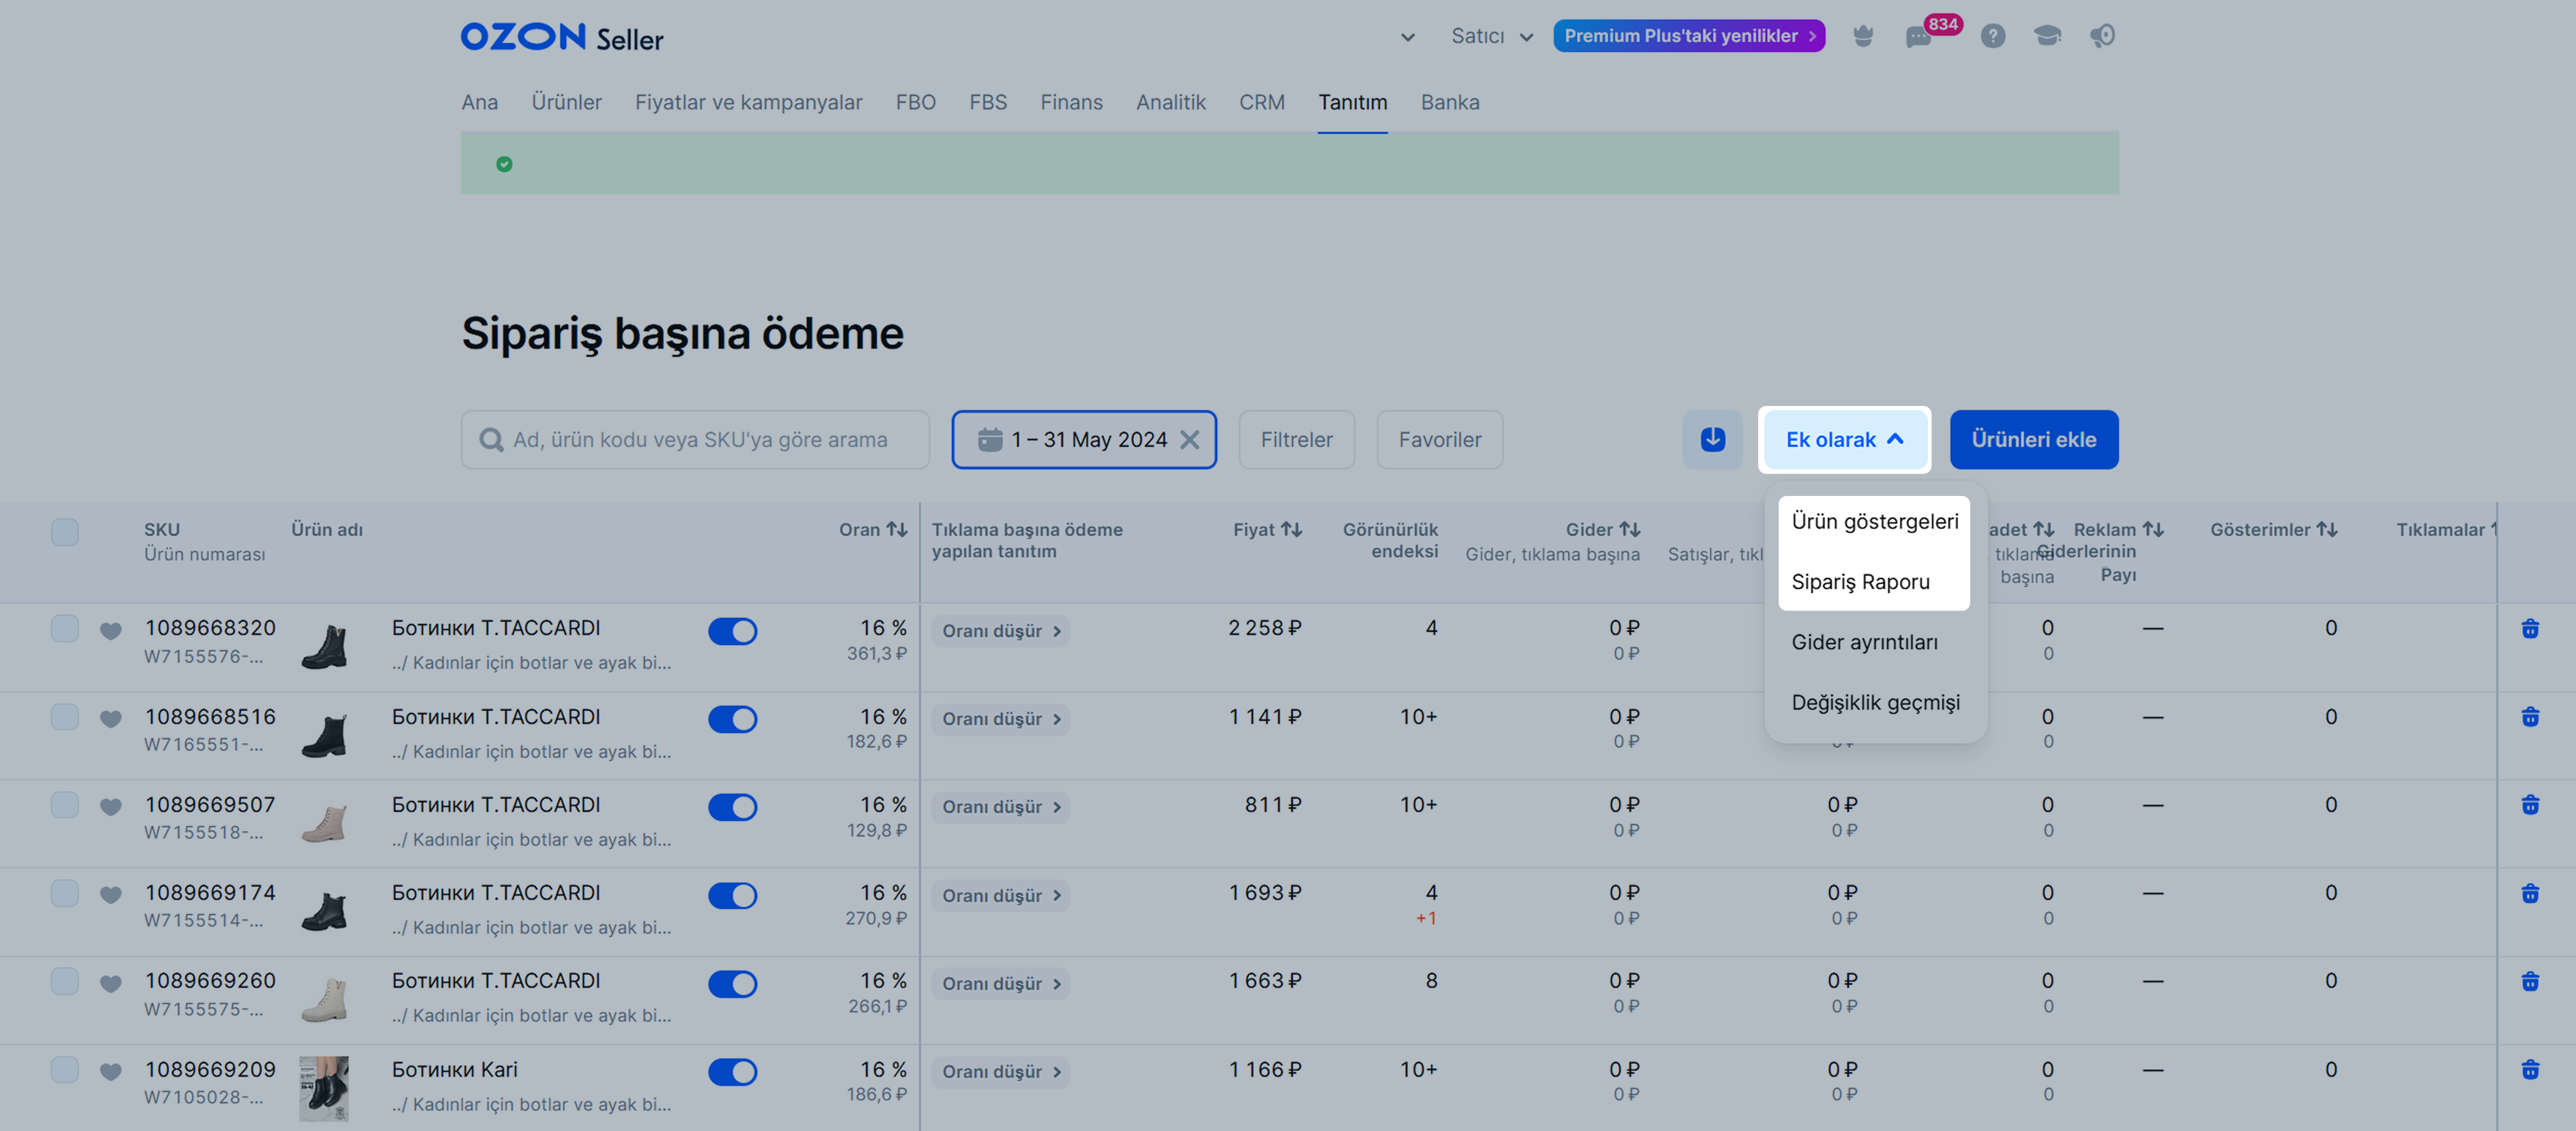
Task: Open Oranı düşür for SKU 1089668320
Action: coord(1000,632)
